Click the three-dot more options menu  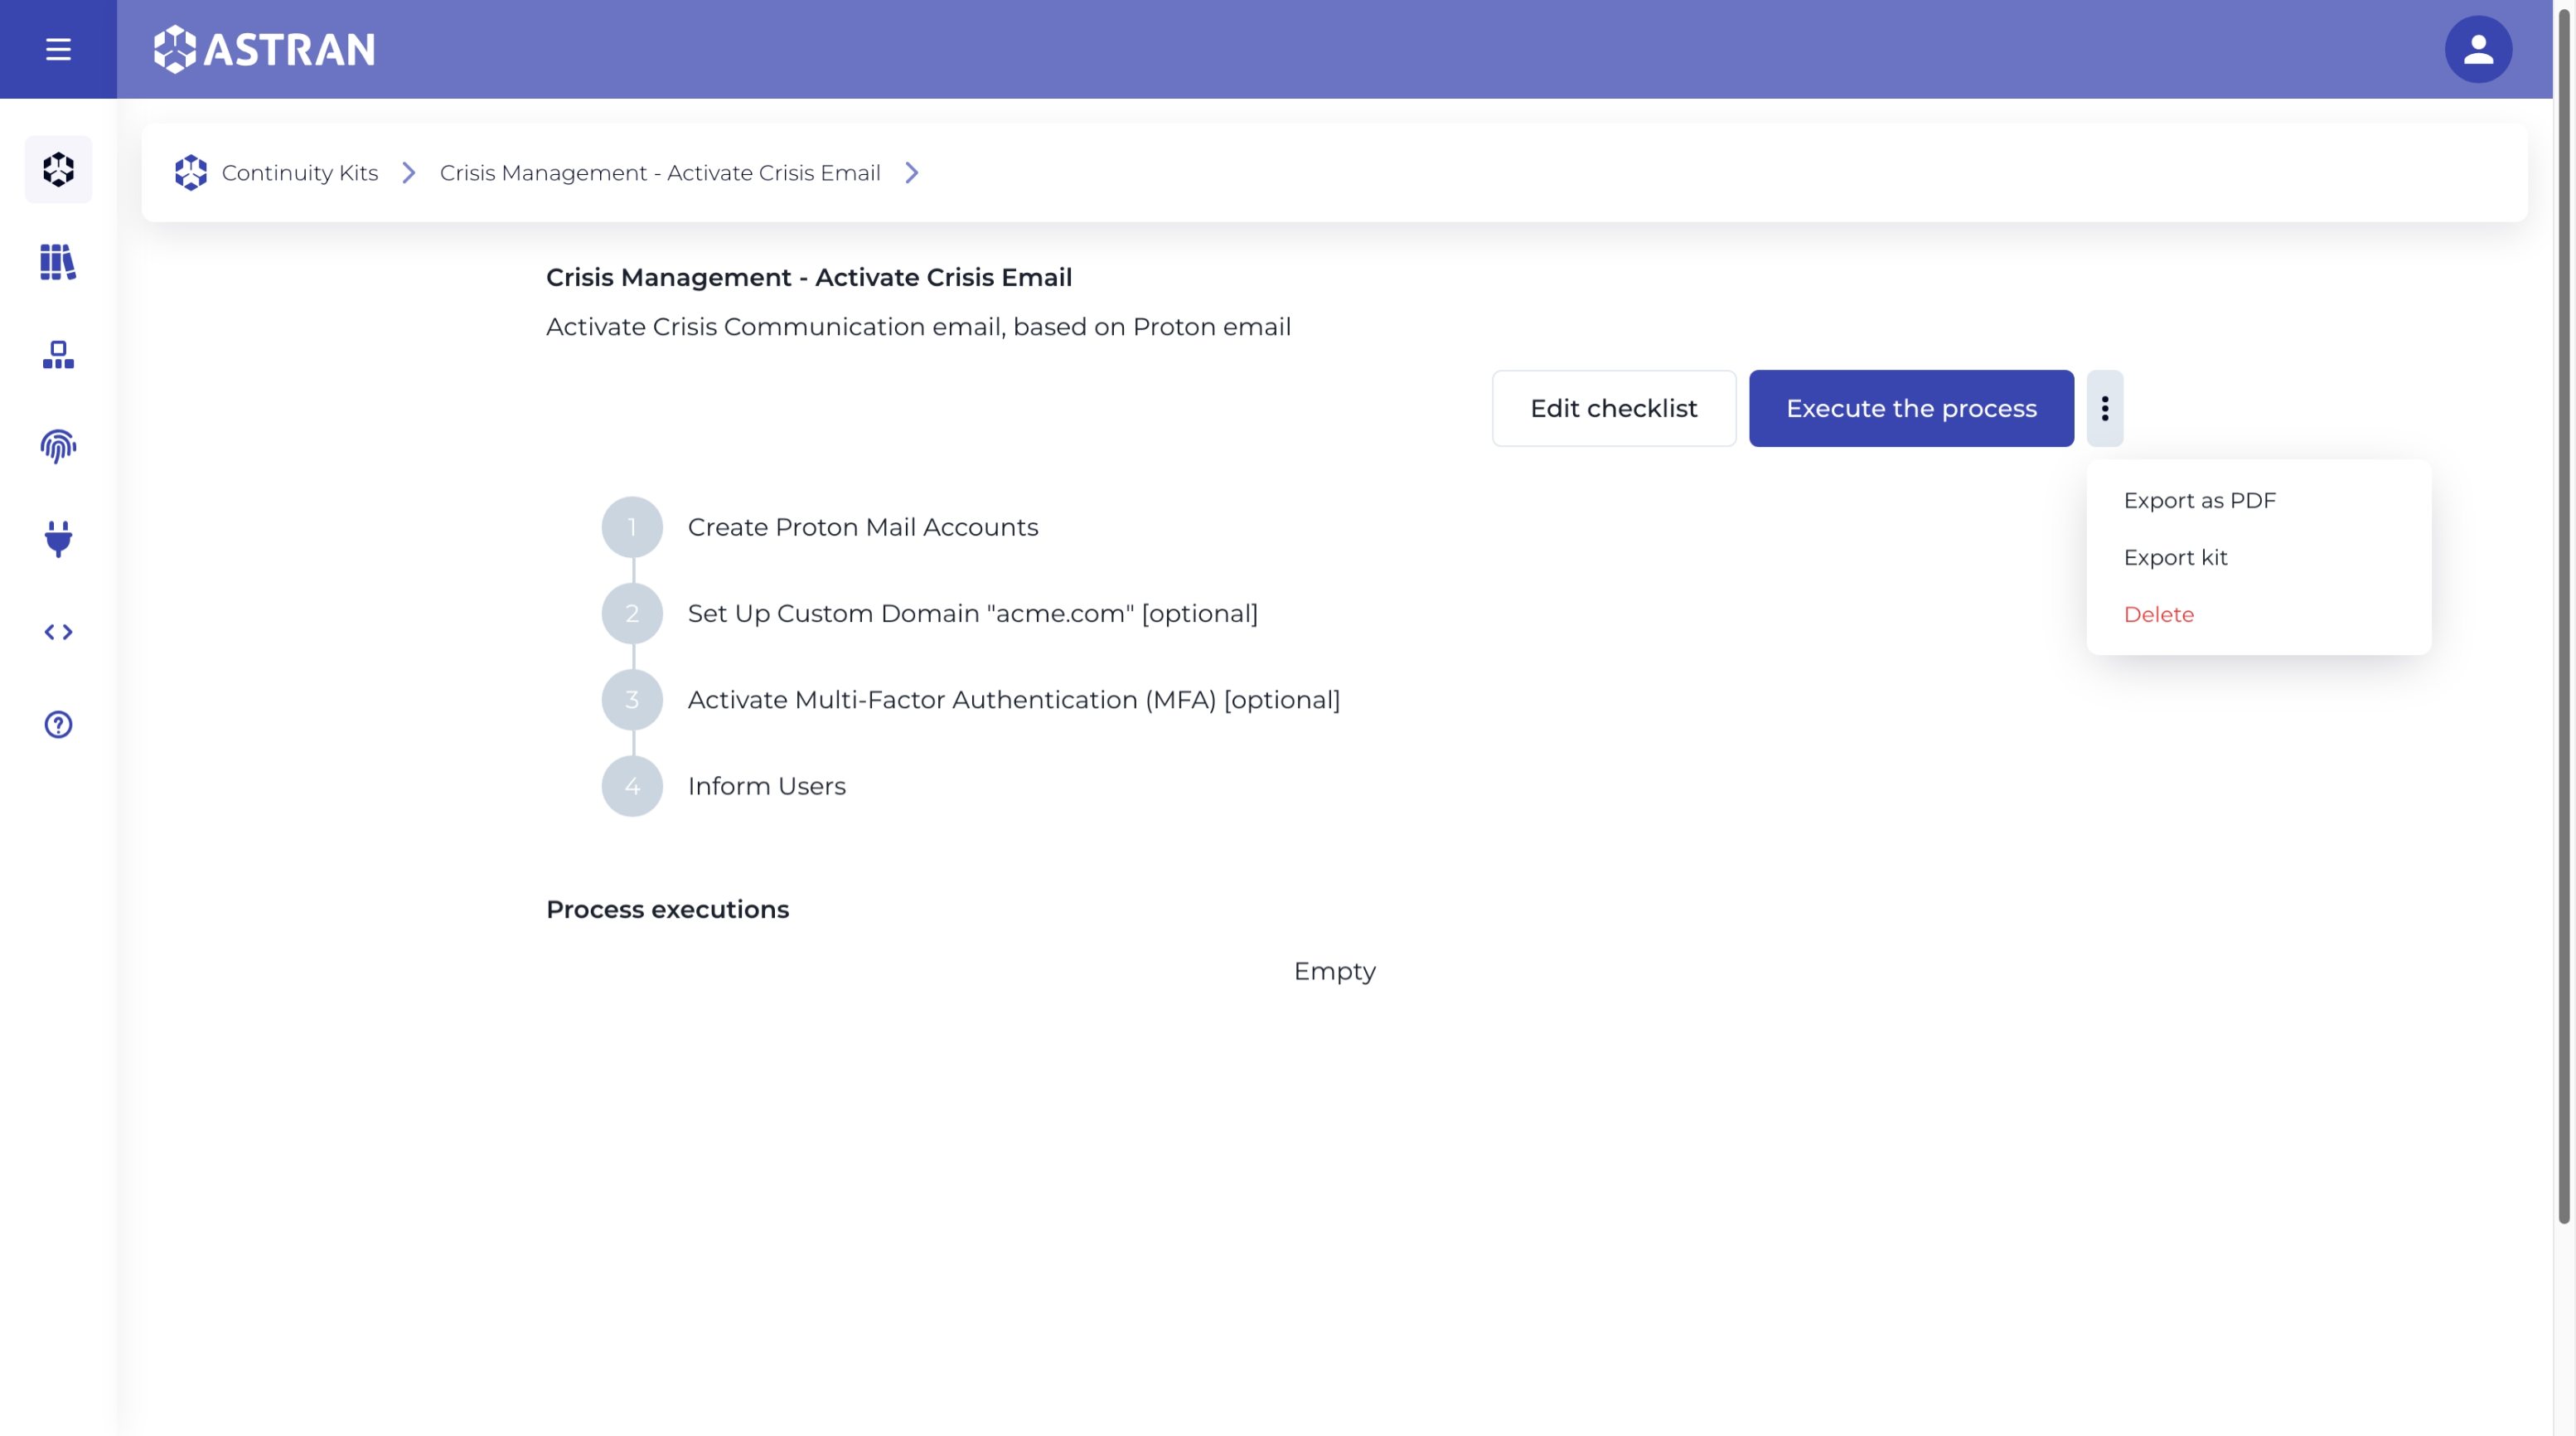pyautogui.click(x=2106, y=409)
